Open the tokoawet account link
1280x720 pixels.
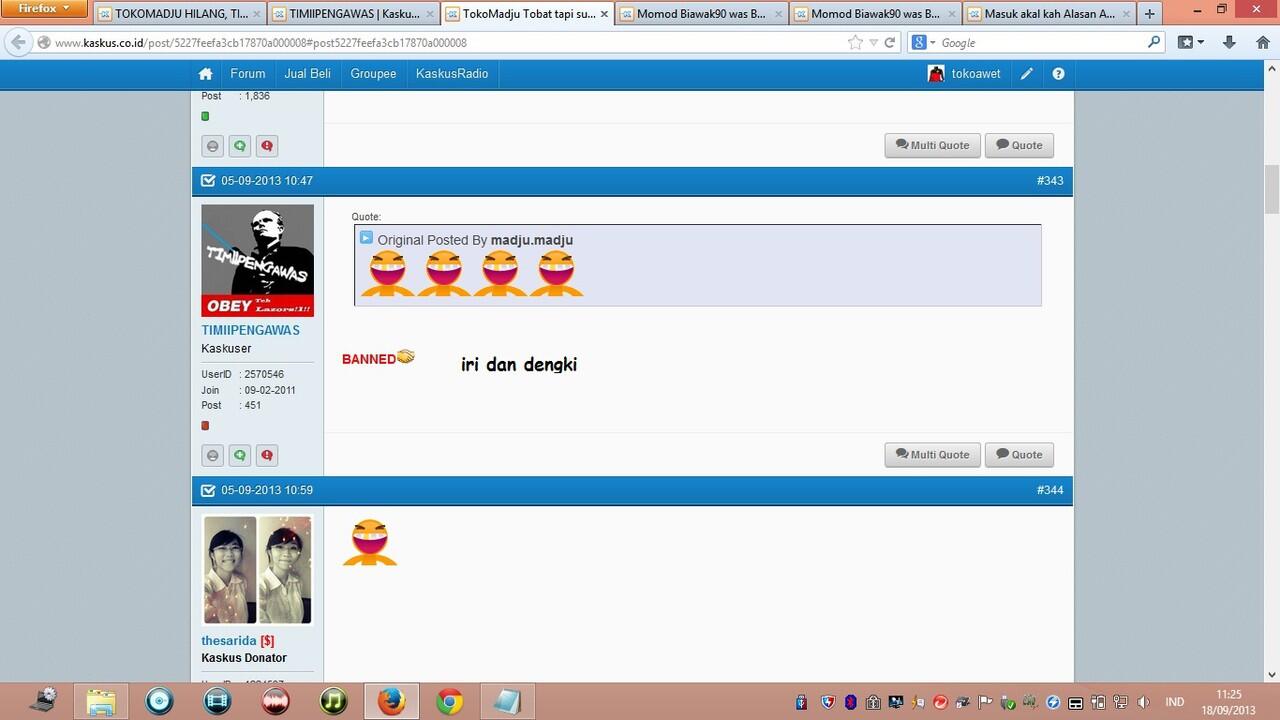pos(976,74)
